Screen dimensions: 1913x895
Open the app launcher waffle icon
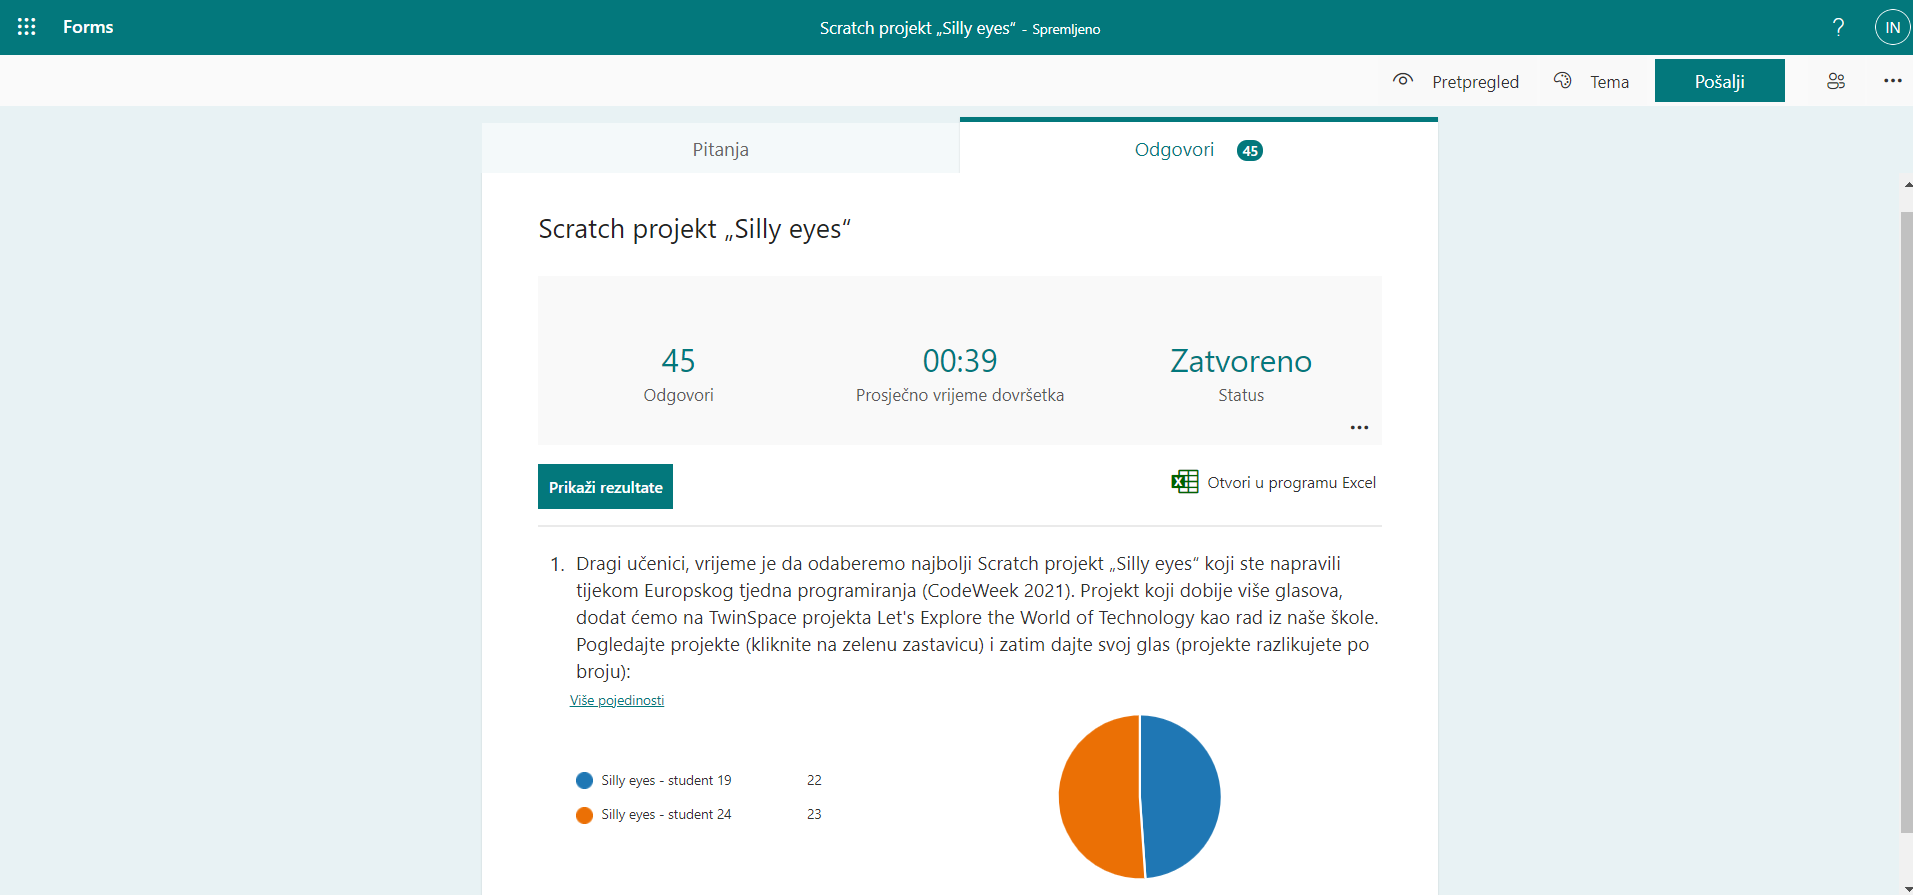pos(27,27)
